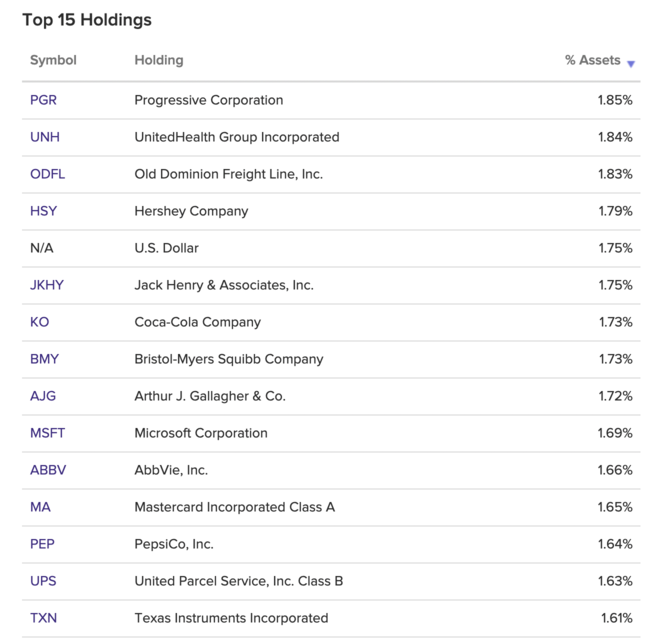Click the Symbol column header
Viewport: 658px width, 642px height.
point(53,60)
